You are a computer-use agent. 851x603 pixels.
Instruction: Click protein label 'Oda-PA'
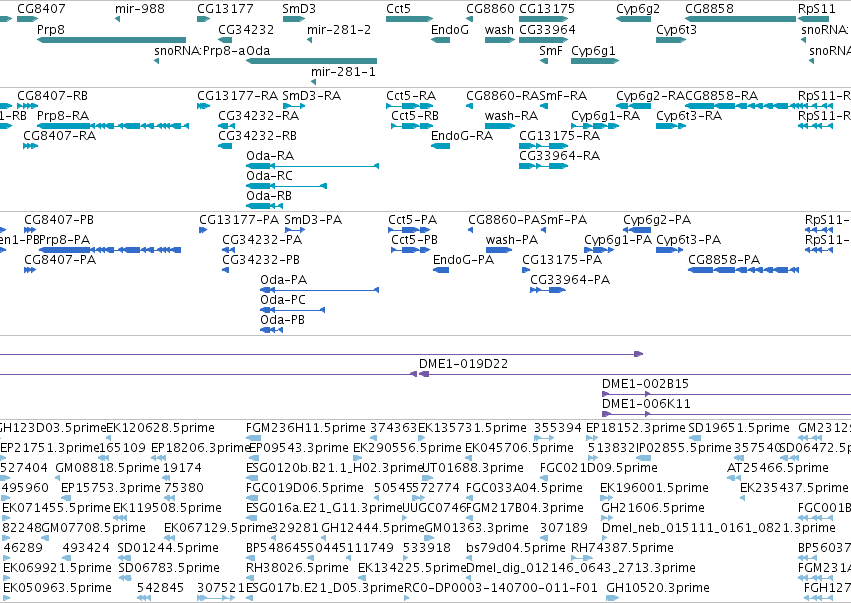click(283, 280)
